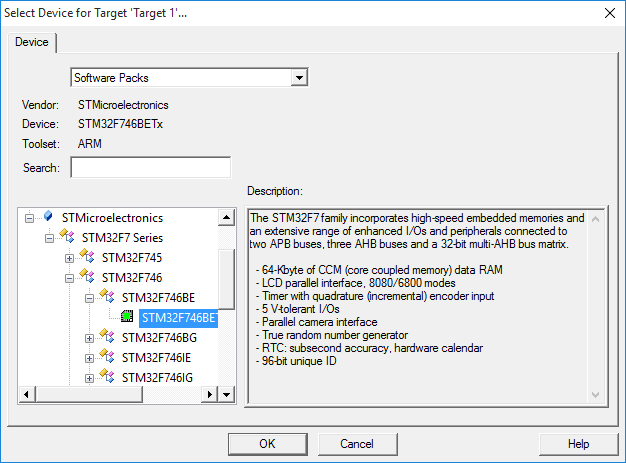Image resolution: width=626 pixels, height=463 pixels.
Task: Click the STM32F746BE group icon
Action: [x=107, y=296]
